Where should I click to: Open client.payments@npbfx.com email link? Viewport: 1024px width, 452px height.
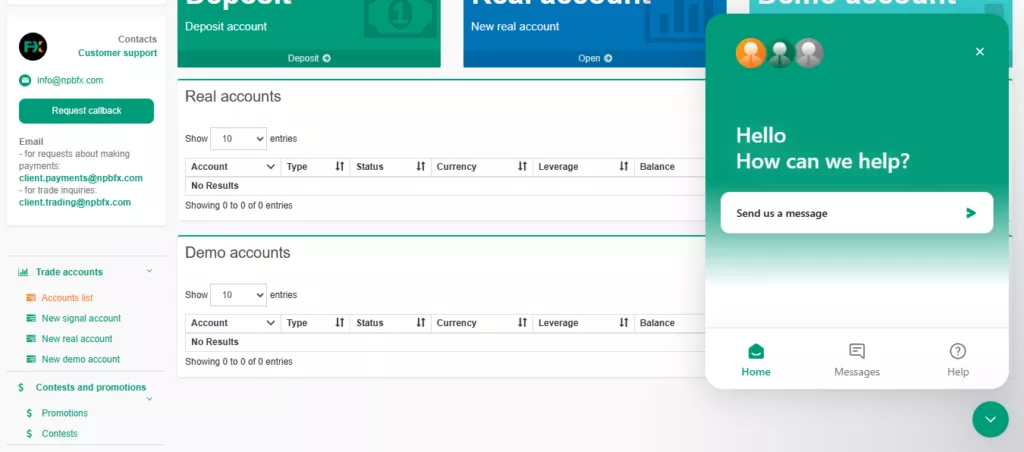81,178
